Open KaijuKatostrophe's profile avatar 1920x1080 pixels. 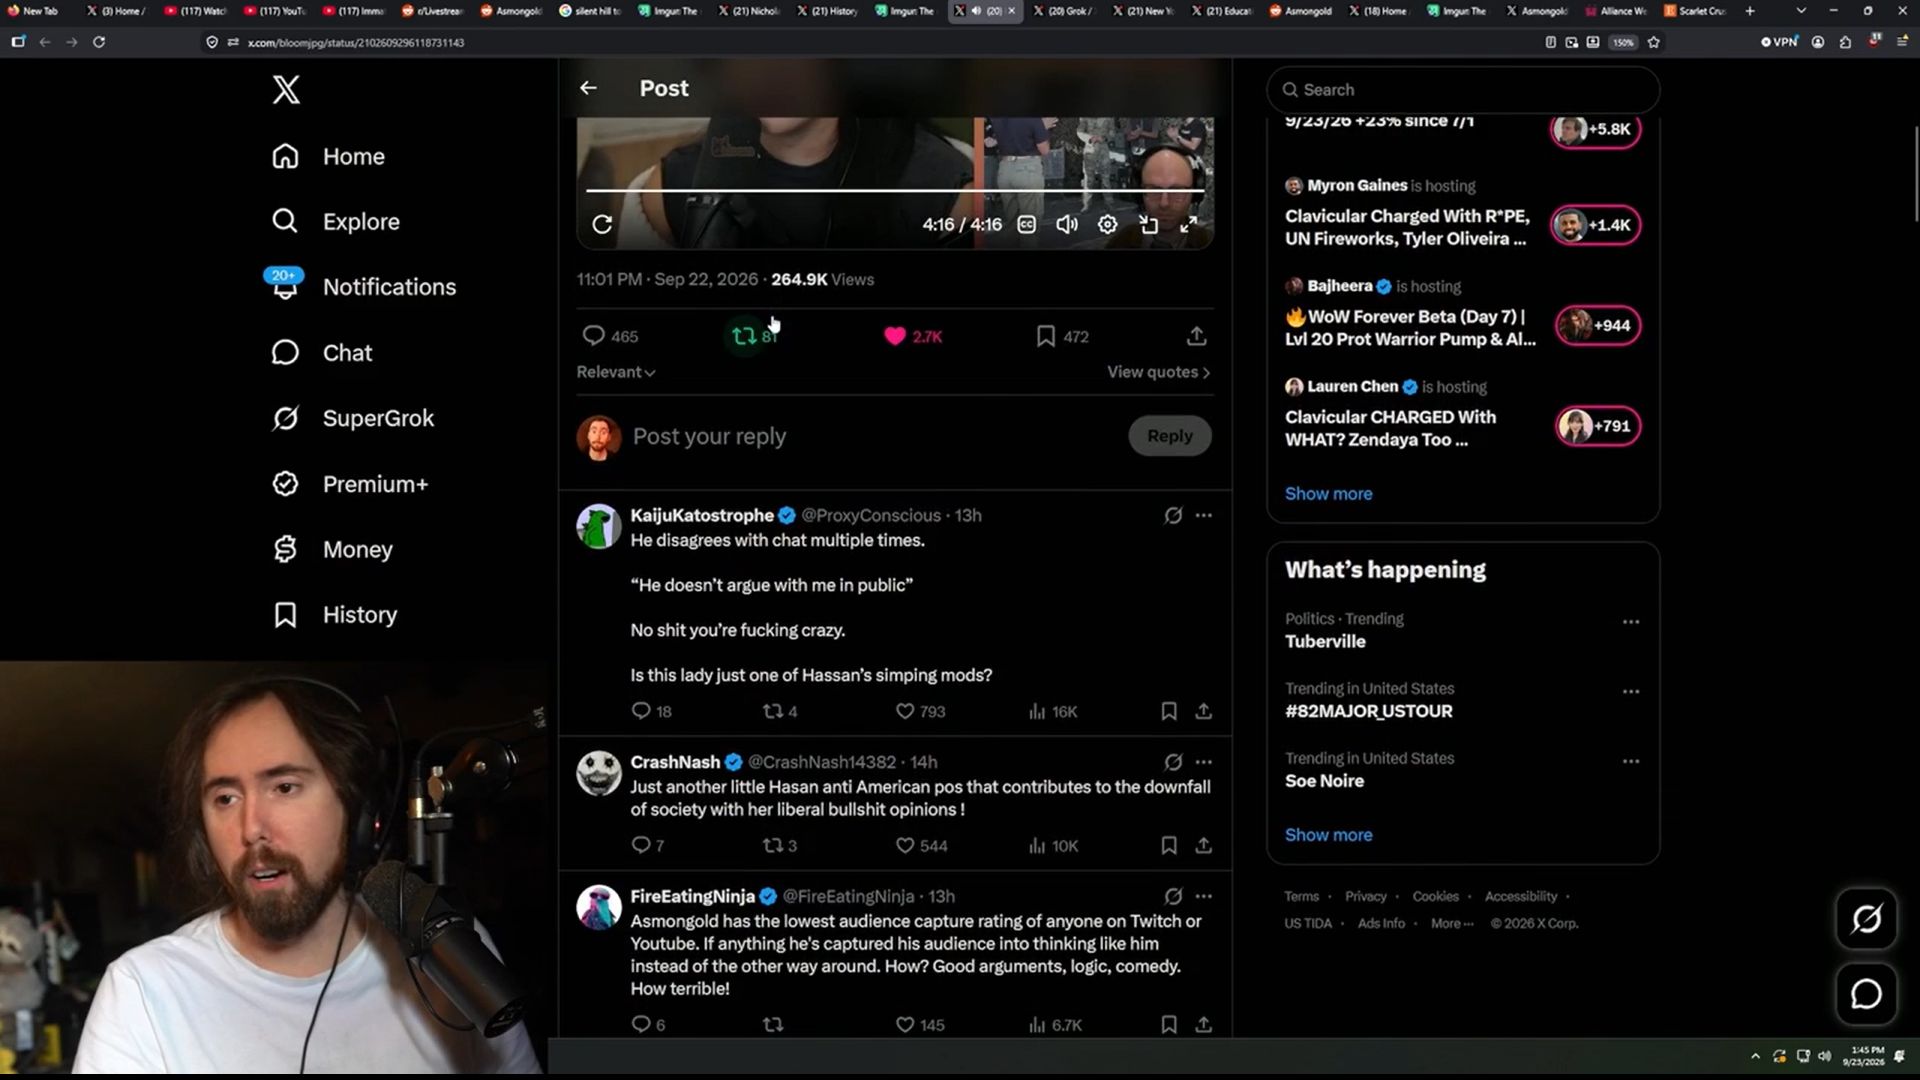[x=599, y=526]
